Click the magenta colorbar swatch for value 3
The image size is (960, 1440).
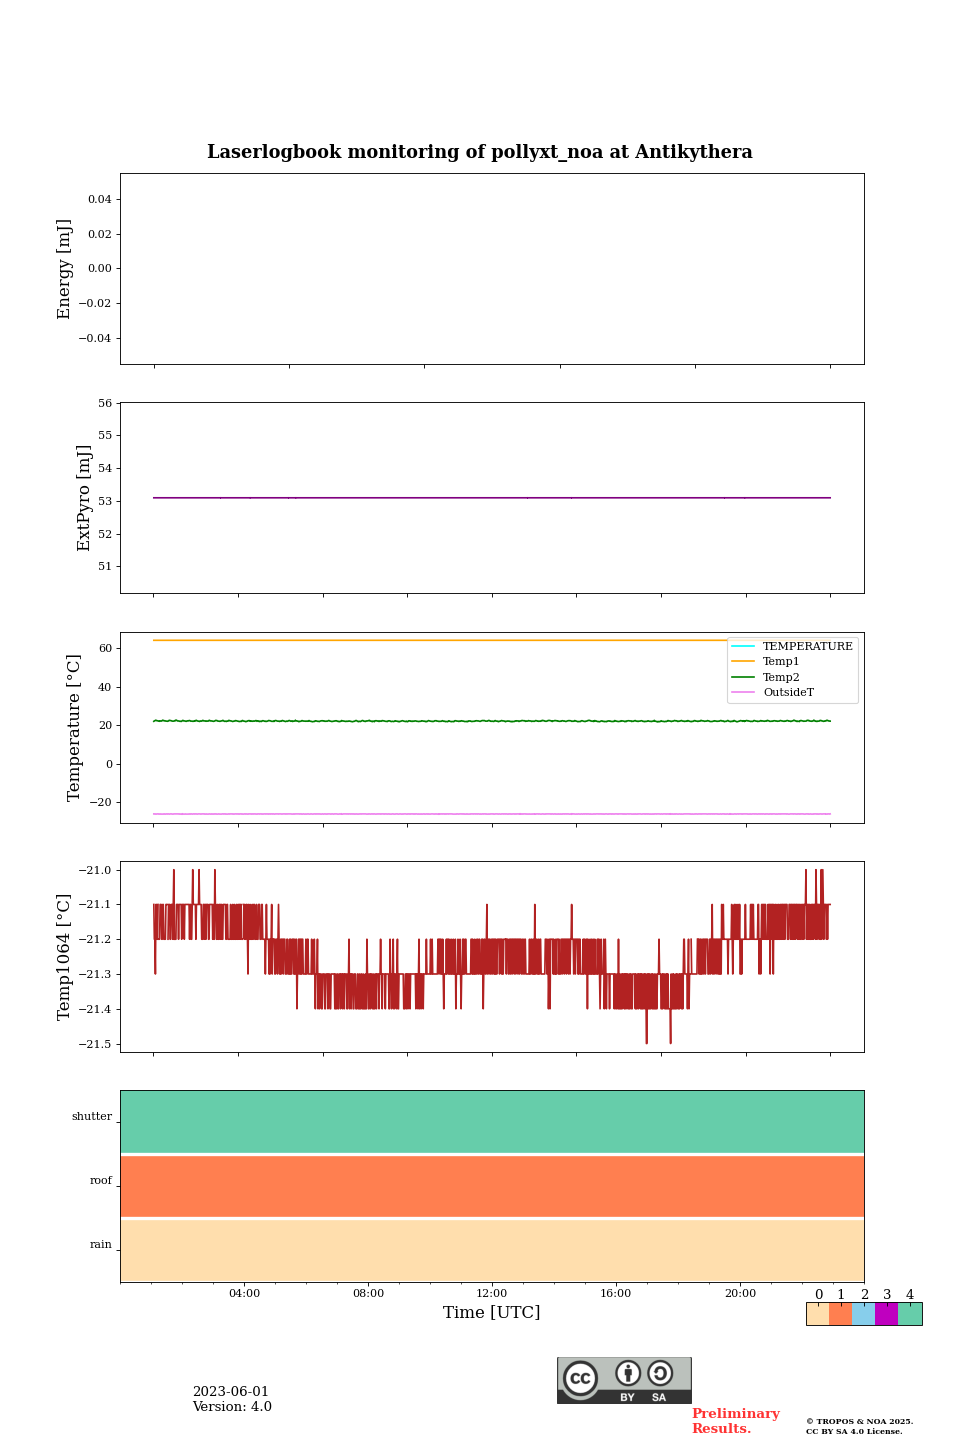pos(886,1314)
